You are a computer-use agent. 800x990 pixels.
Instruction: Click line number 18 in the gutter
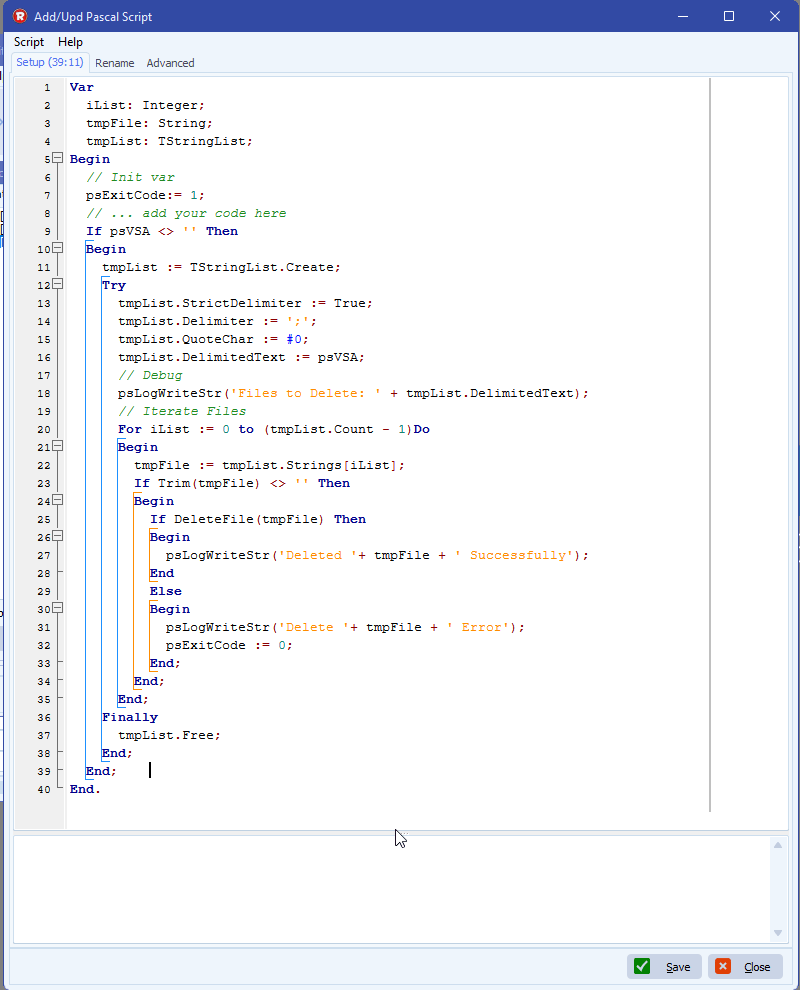tap(44, 393)
